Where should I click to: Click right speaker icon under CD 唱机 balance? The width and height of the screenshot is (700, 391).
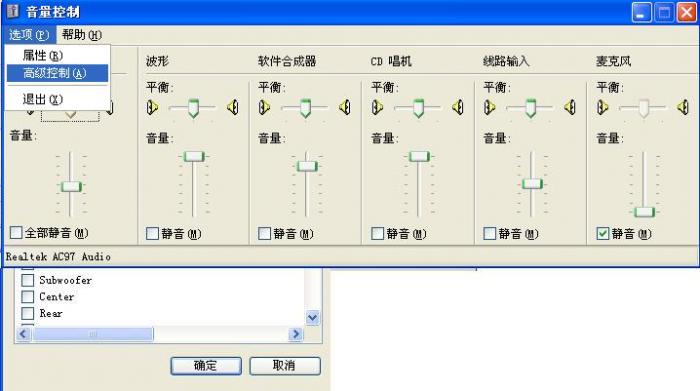point(458,107)
